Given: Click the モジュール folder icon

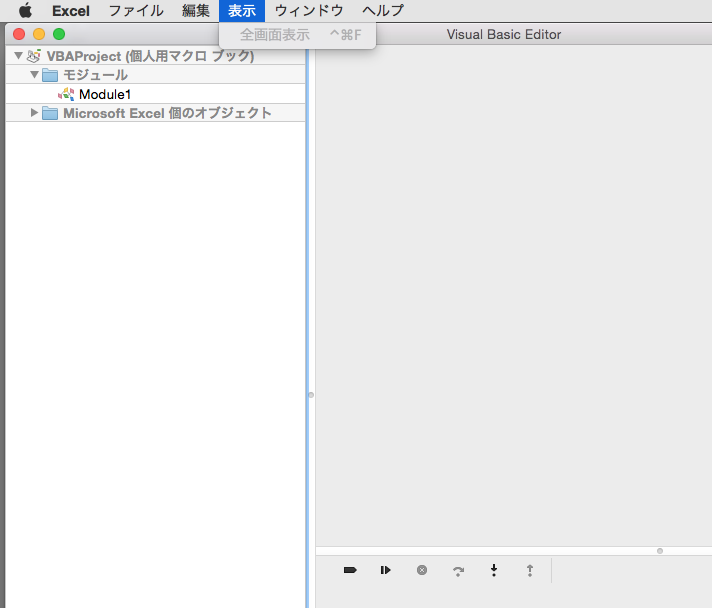Looking at the screenshot, I should (x=50, y=75).
